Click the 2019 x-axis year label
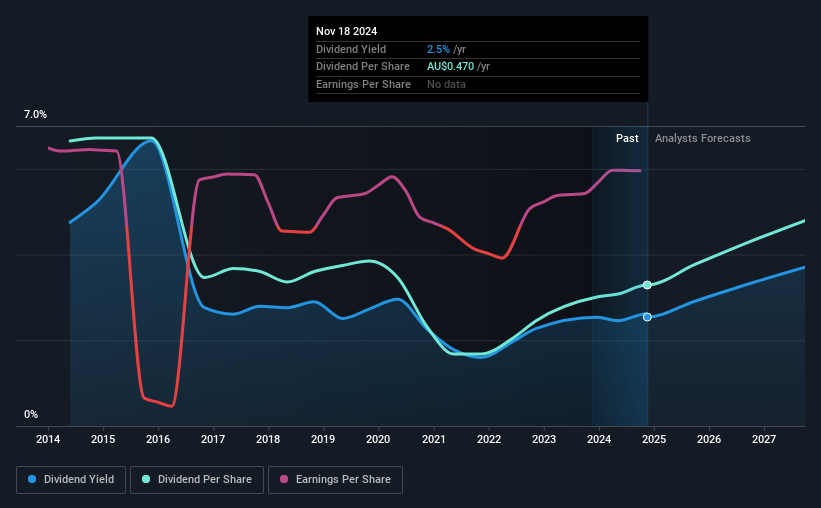This screenshot has width=821, height=508. pos(323,439)
